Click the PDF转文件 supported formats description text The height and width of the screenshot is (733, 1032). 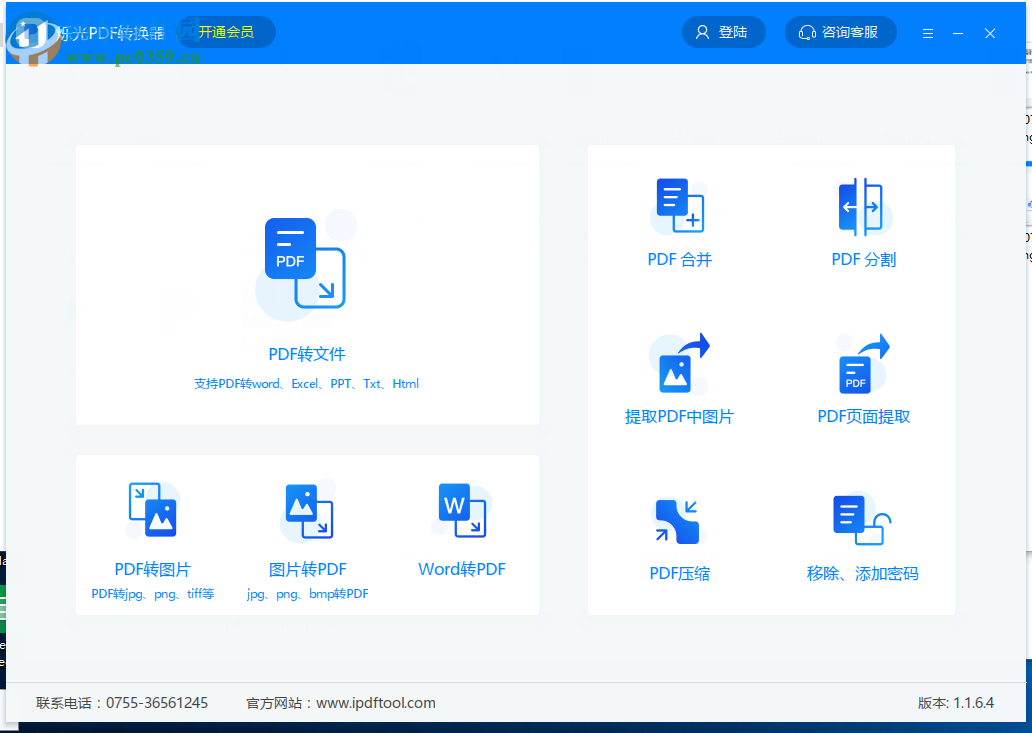[306, 383]
